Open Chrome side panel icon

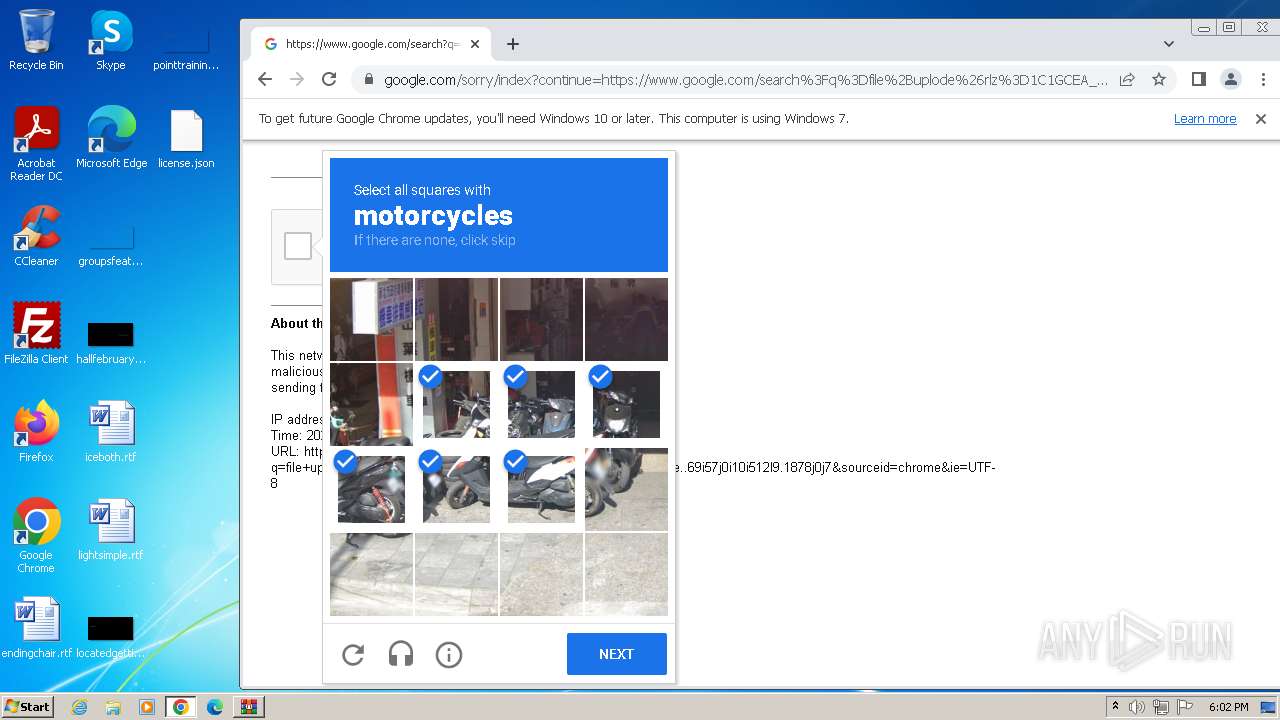pyautogui.click(x=1199, y=79)
